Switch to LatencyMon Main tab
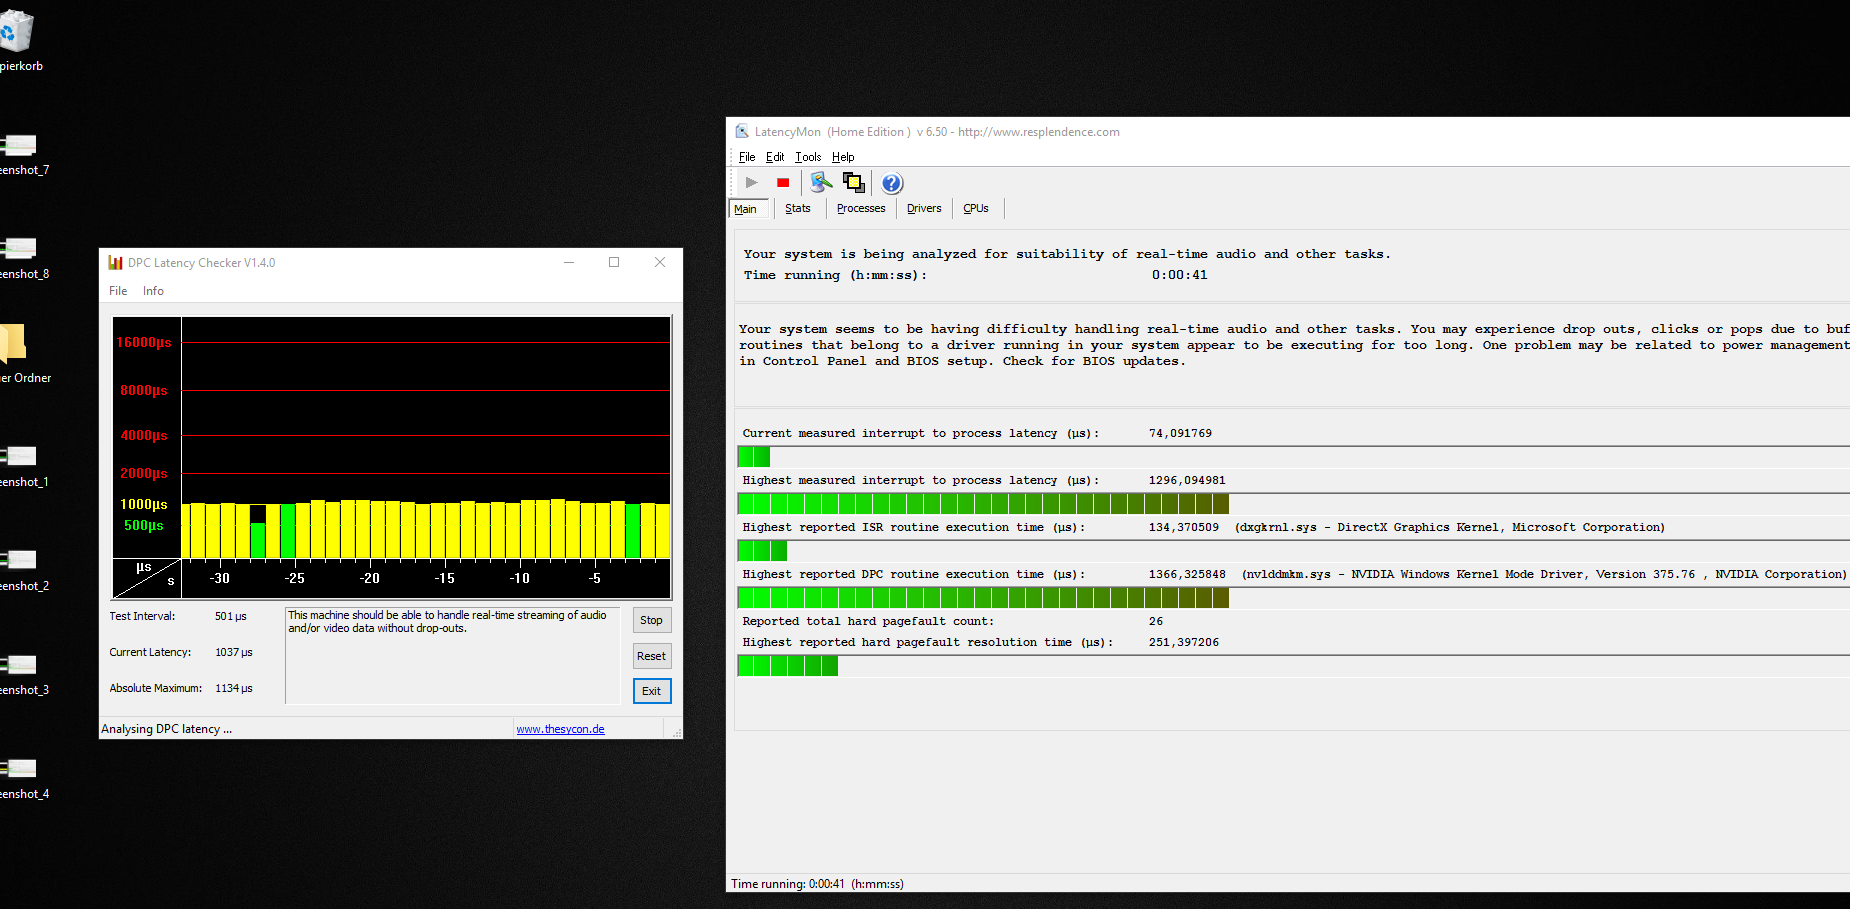This screenshot has height=909, width=1850. coord(747,209)
